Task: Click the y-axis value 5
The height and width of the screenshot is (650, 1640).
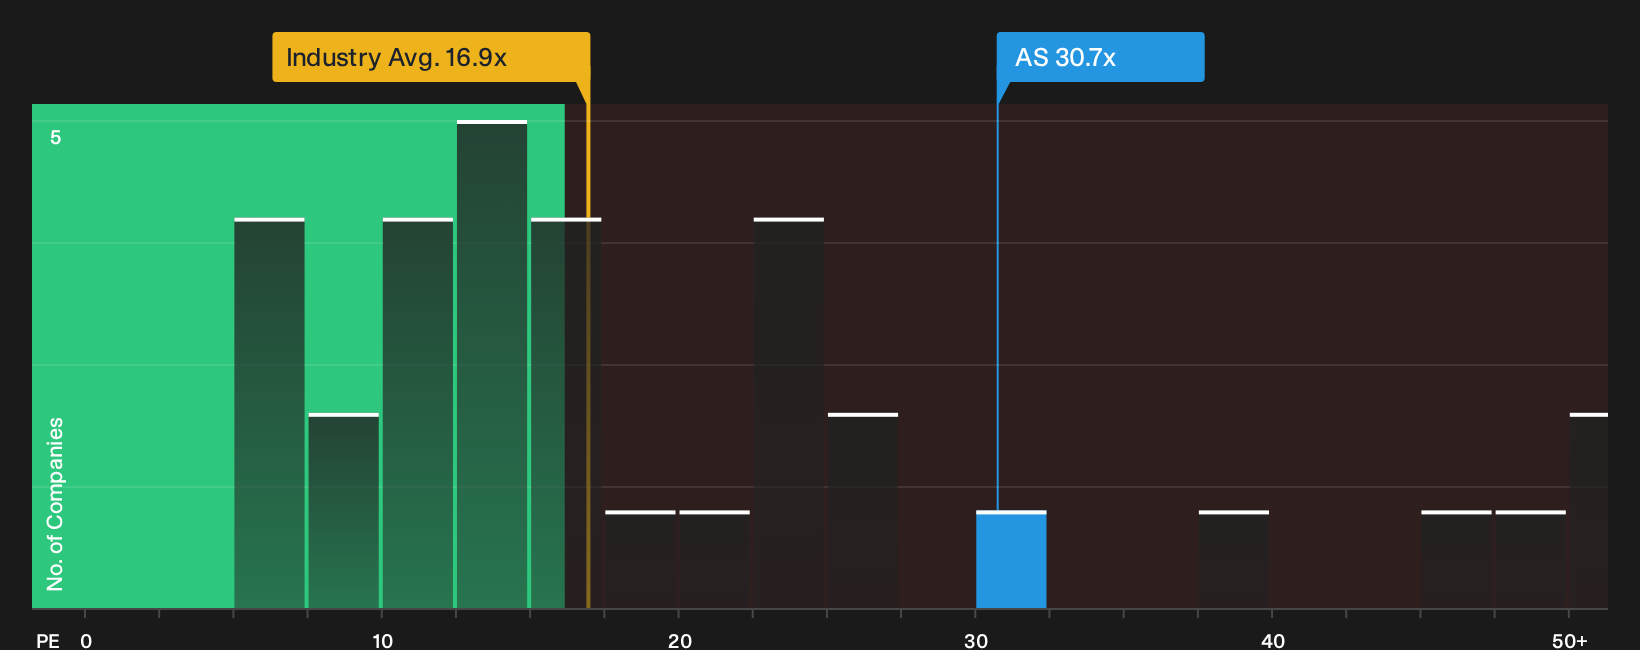Action: (56, 137)
